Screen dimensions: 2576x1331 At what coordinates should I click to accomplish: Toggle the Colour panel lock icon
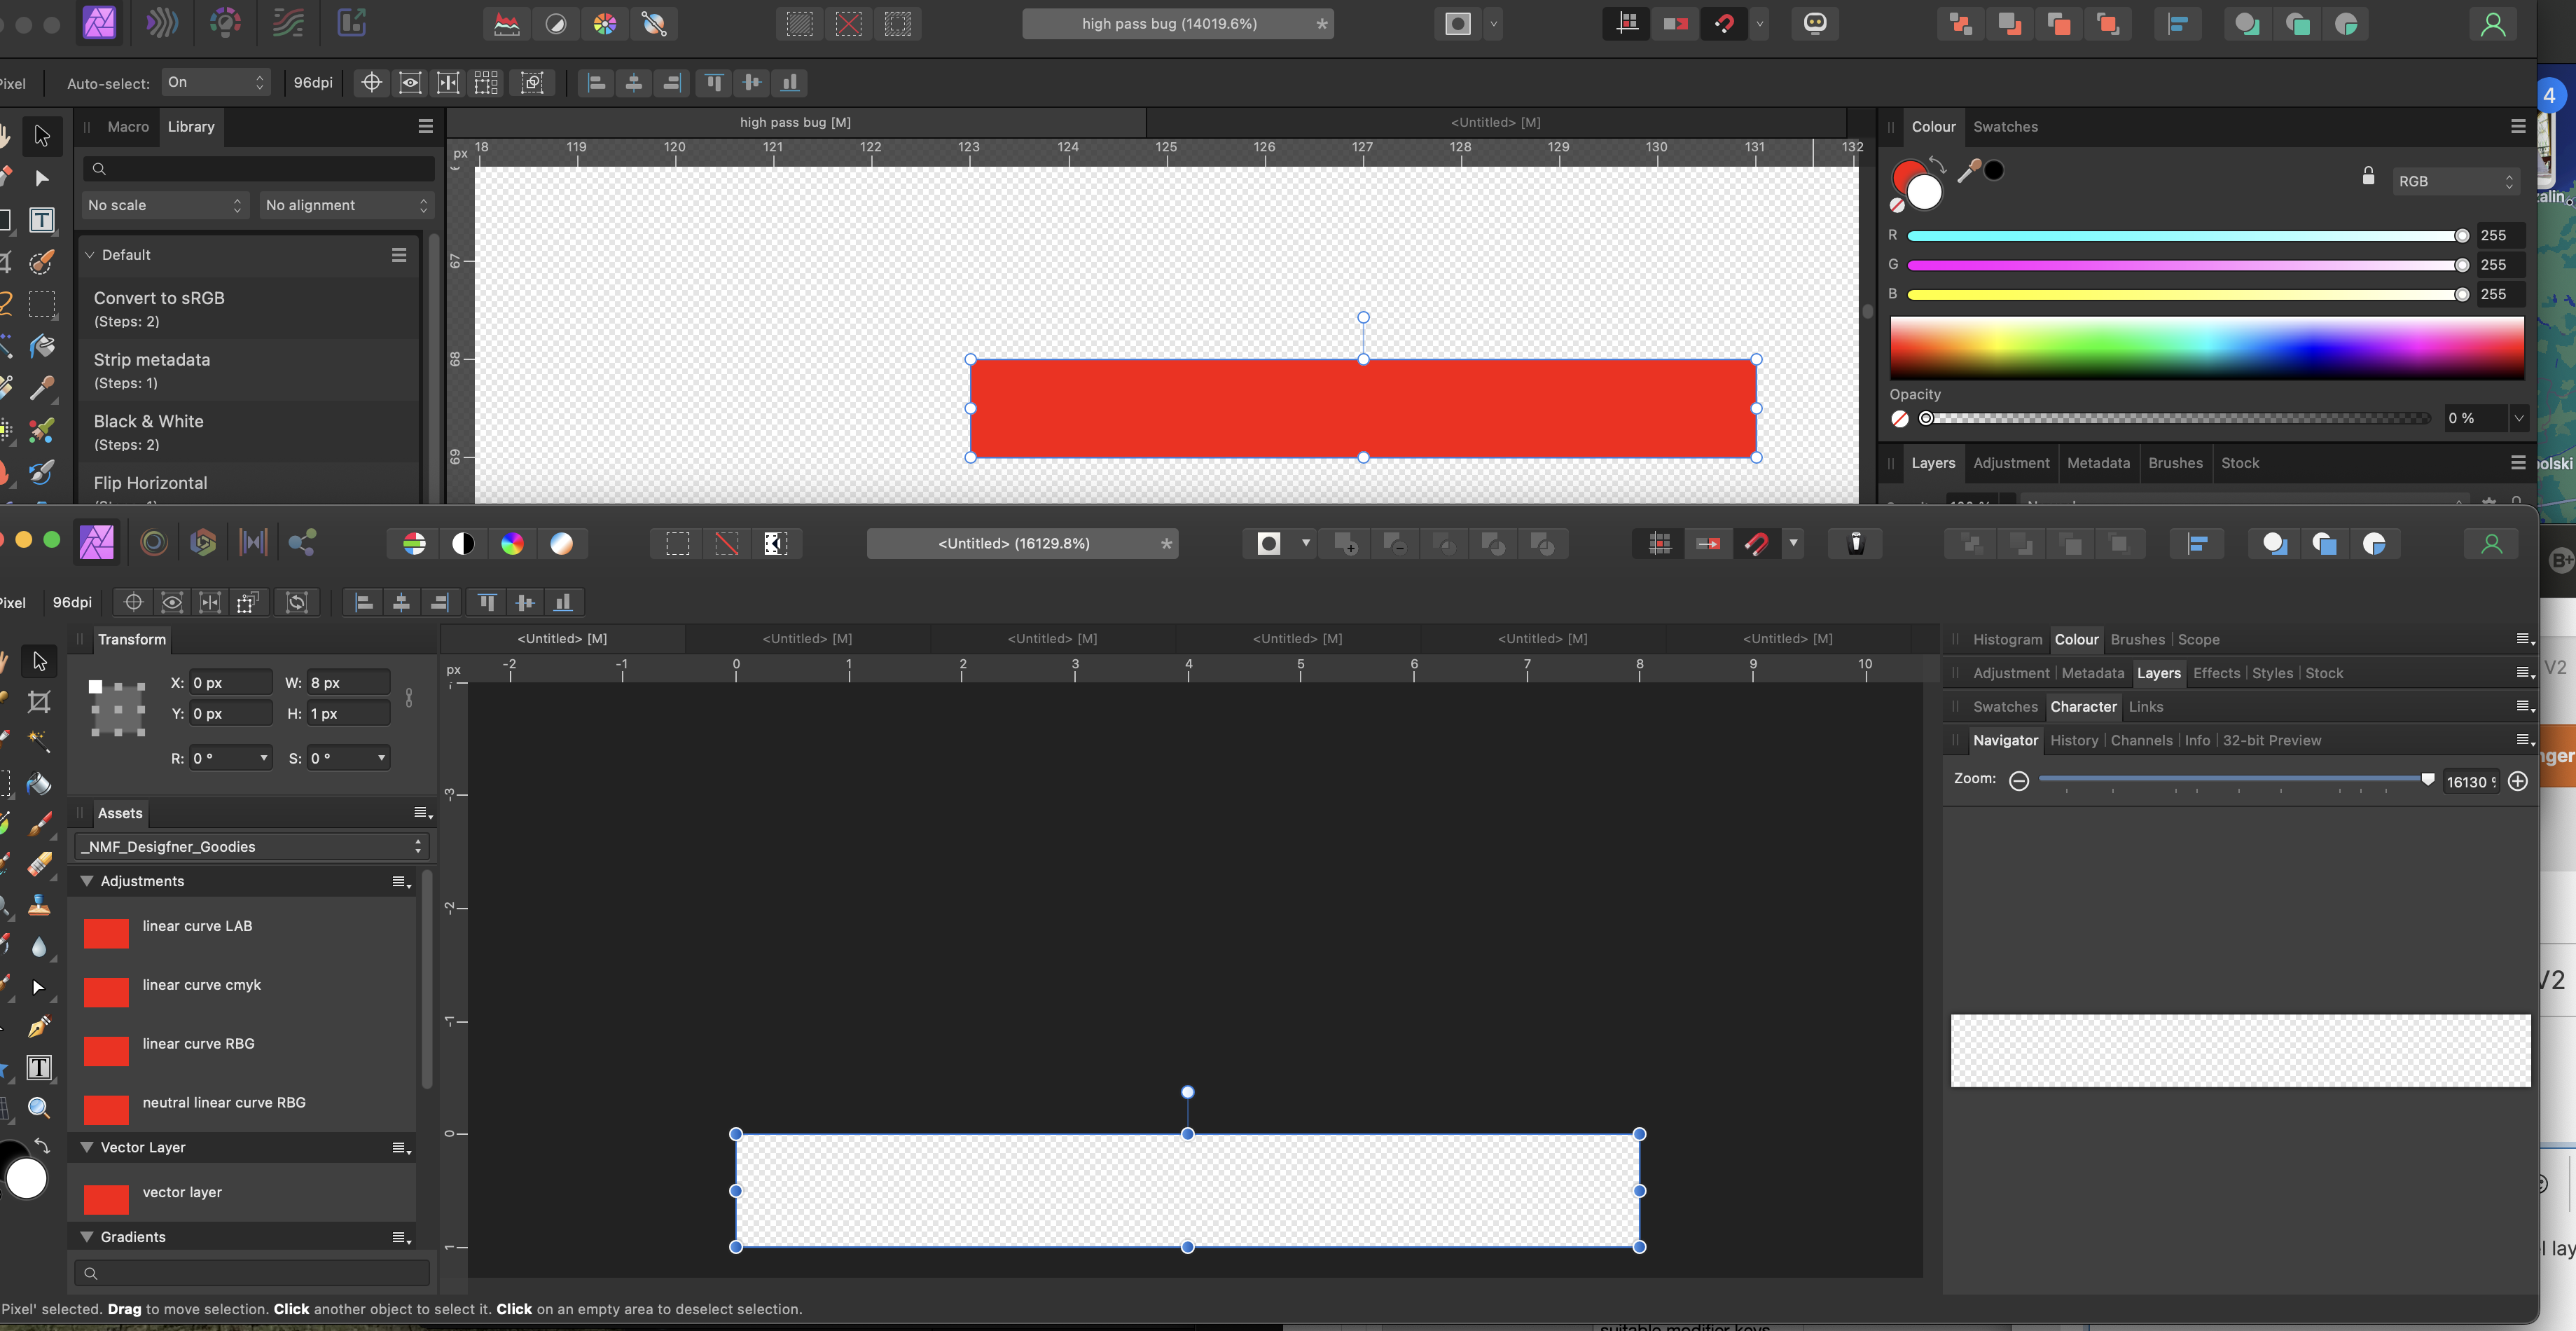[x=2368, y=176]
